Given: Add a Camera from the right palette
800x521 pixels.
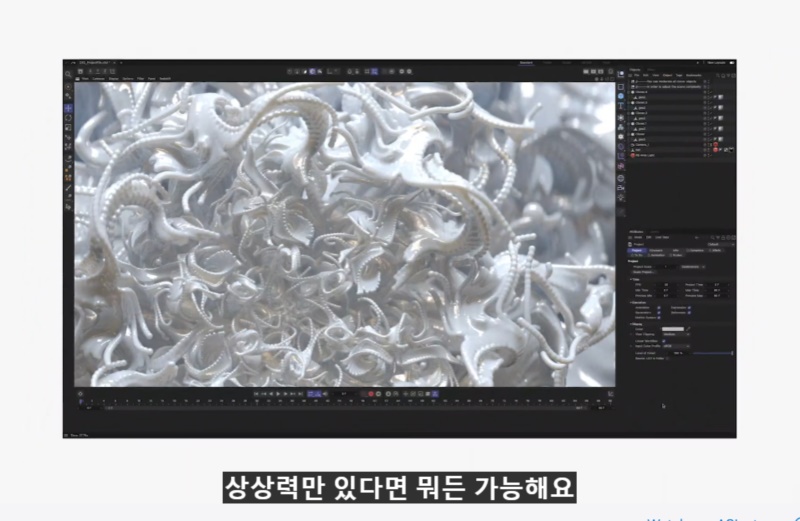Looking at the screenshot, I should click(x=621, y=188).
